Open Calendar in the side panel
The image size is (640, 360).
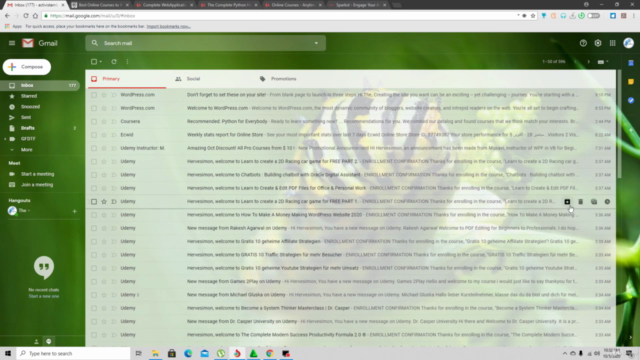[631, 63]
